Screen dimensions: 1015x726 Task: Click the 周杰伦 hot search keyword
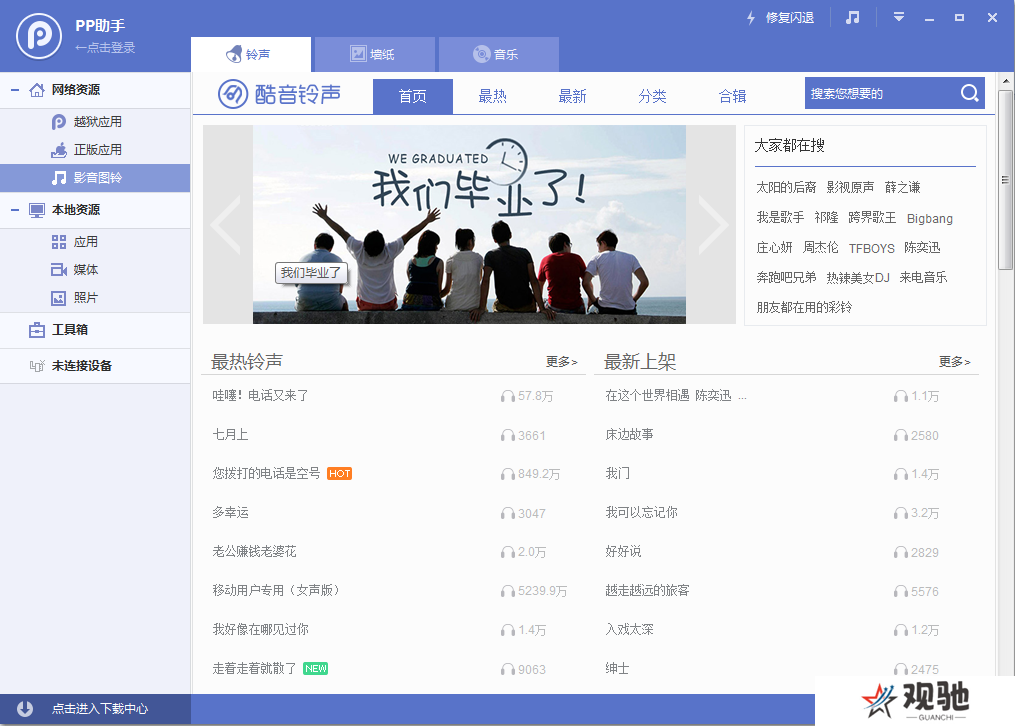pyautogui.click(x=820, y=248)
